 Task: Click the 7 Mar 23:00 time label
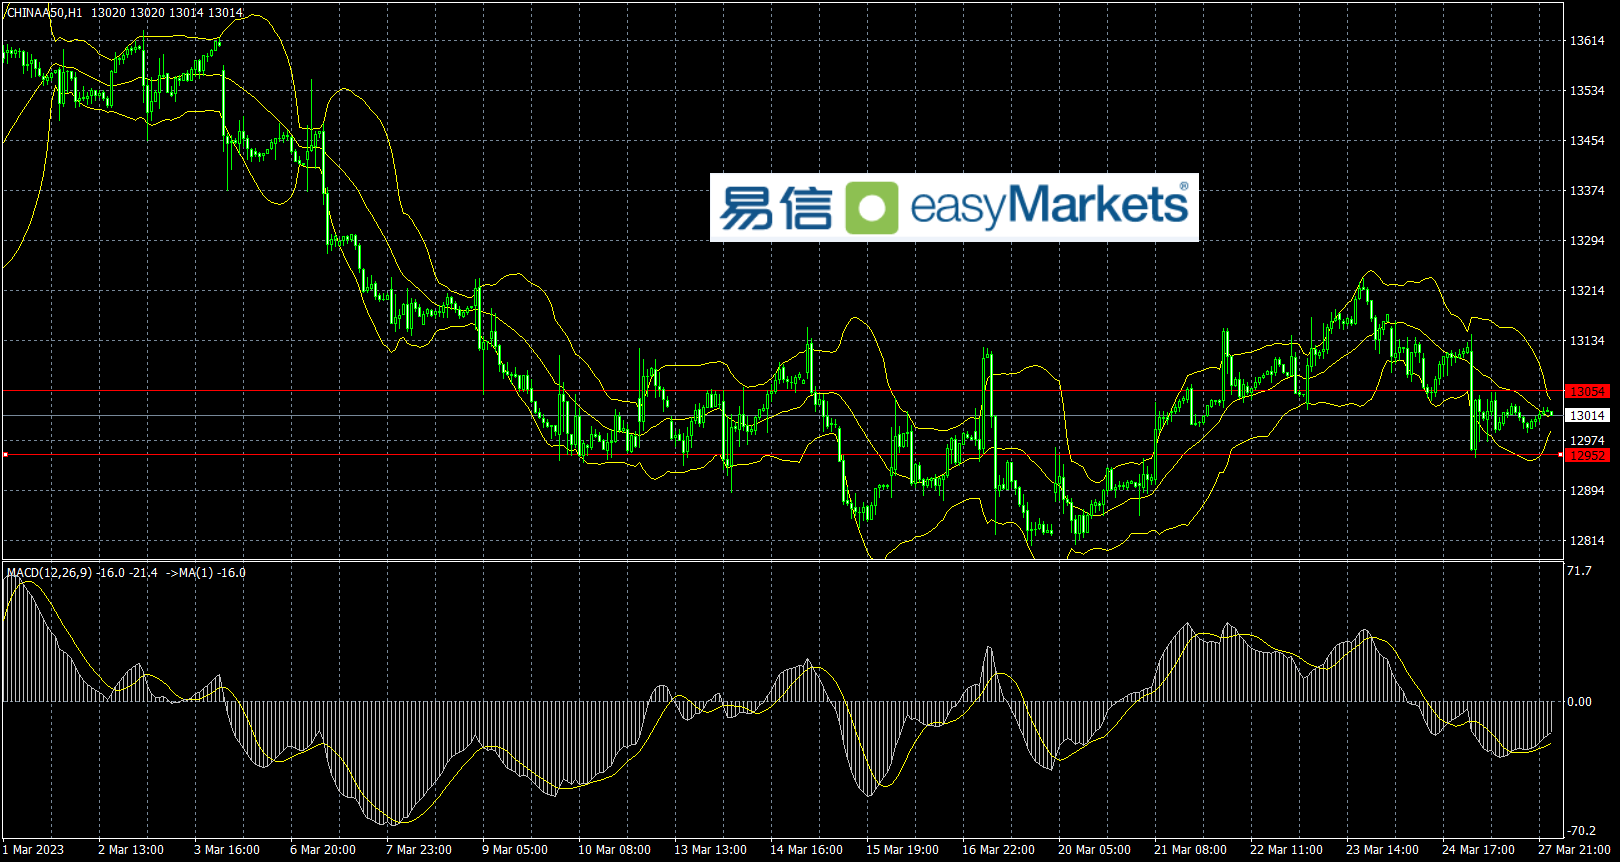(419, 850)
